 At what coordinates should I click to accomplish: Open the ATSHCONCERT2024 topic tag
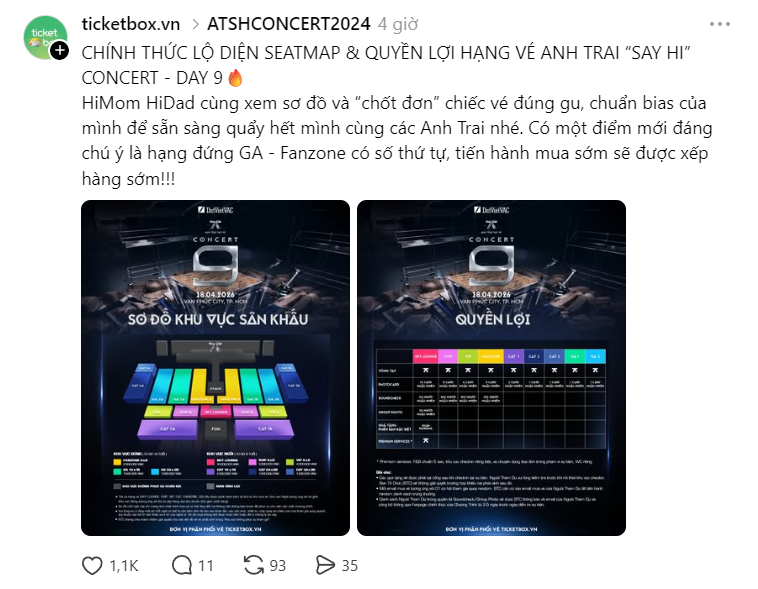(x=289, y=24)
